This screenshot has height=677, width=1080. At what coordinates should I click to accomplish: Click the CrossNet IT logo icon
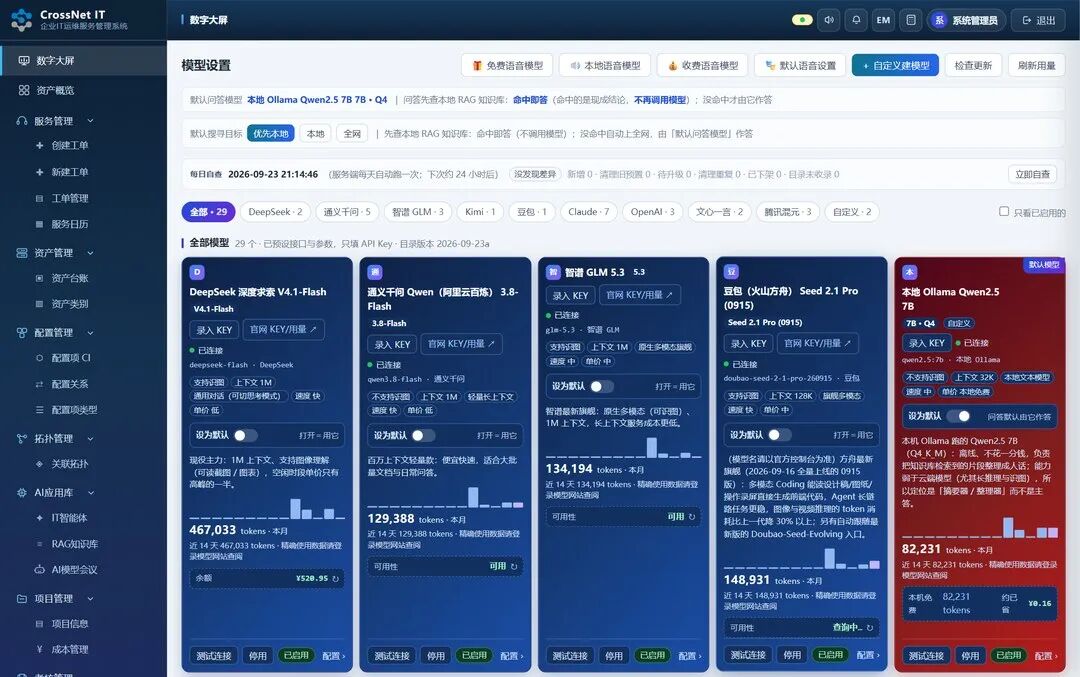pyautogui.click(x=21, y=19)
